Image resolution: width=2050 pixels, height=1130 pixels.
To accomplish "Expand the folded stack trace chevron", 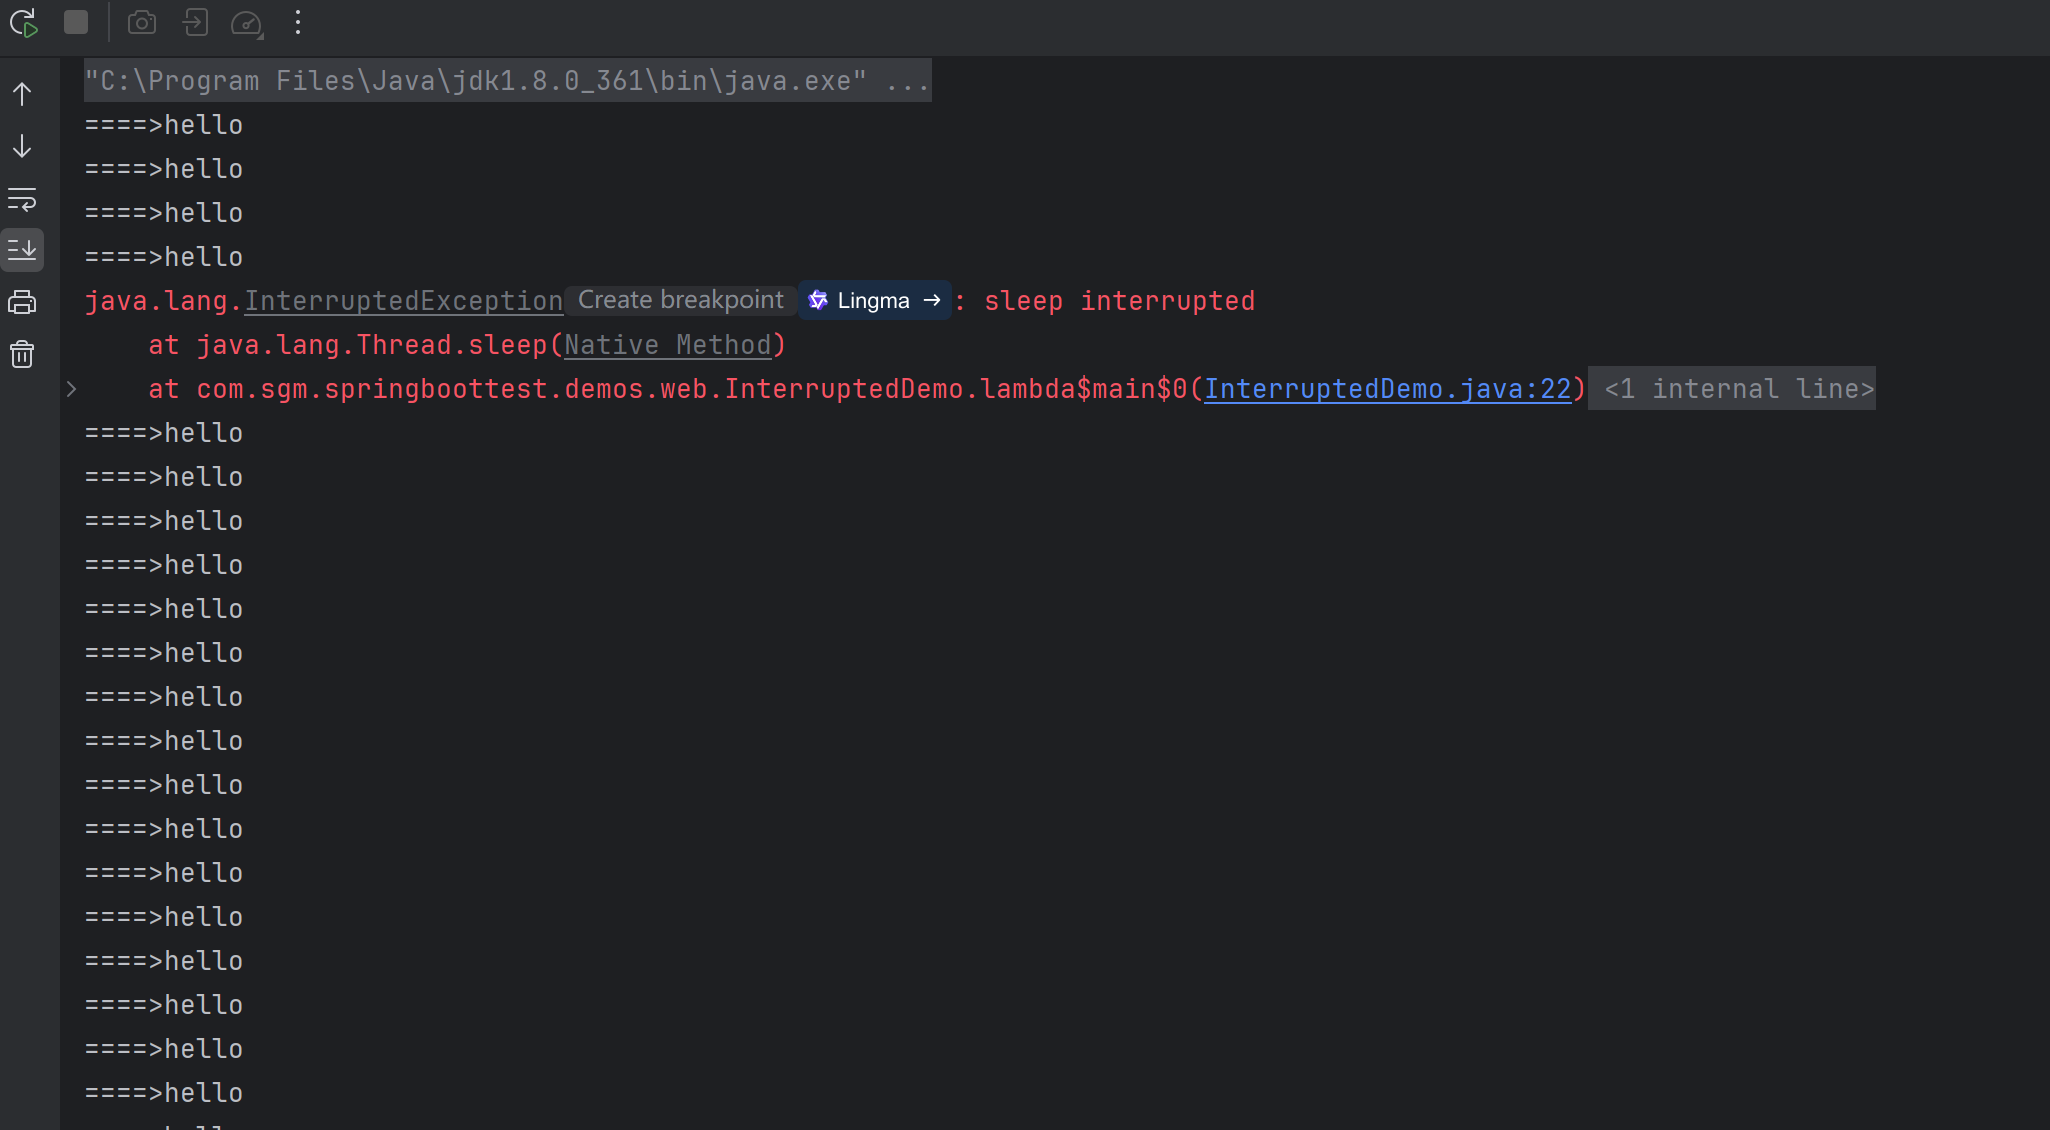I will 71,389.
